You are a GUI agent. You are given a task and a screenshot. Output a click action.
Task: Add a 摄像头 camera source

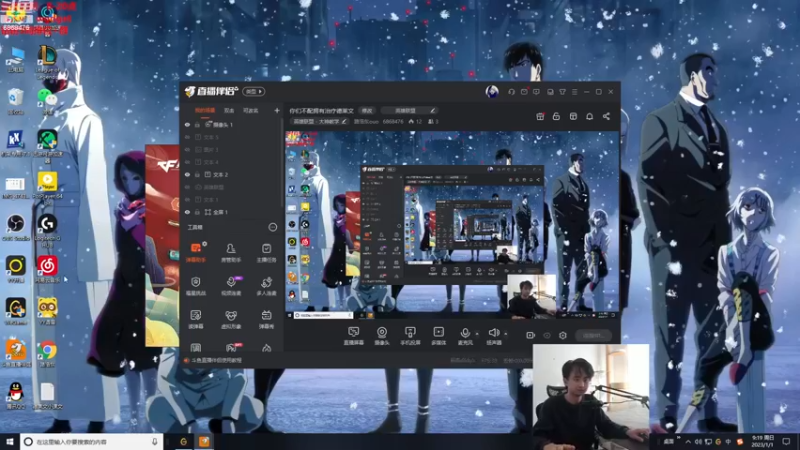point(382,336)
